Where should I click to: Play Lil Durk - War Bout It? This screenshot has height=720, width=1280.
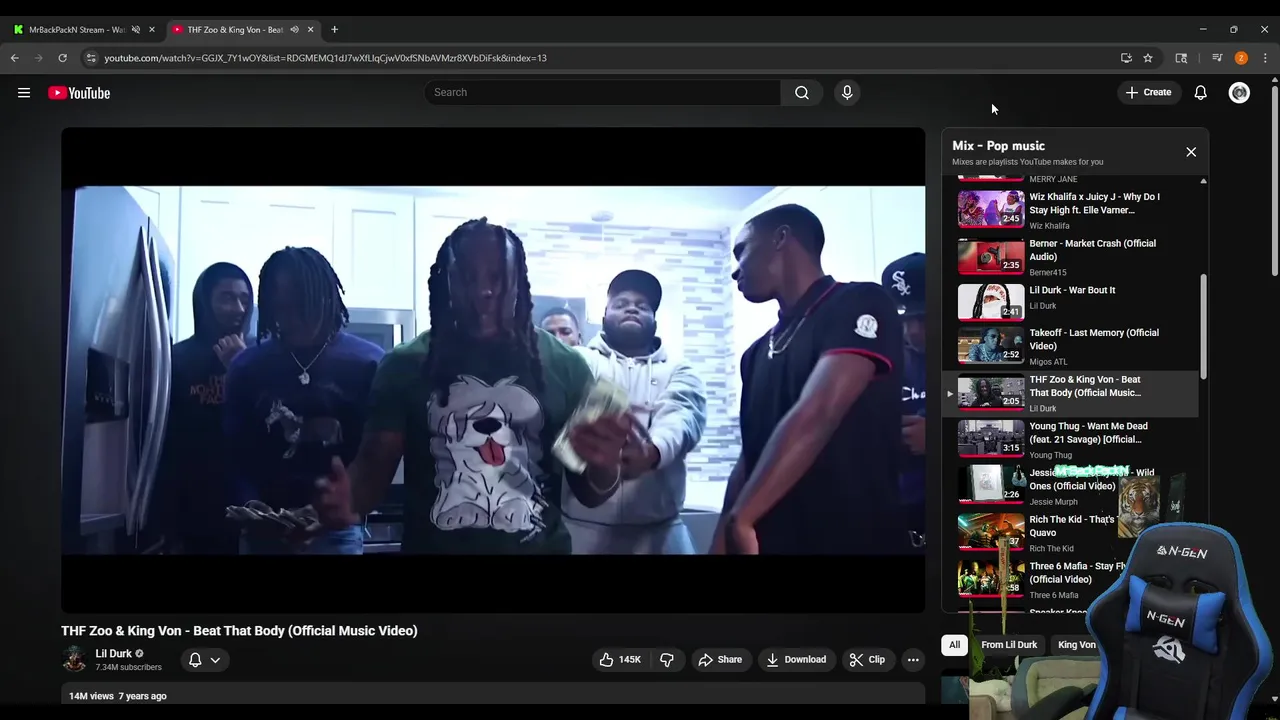(x=1071, y=302)
